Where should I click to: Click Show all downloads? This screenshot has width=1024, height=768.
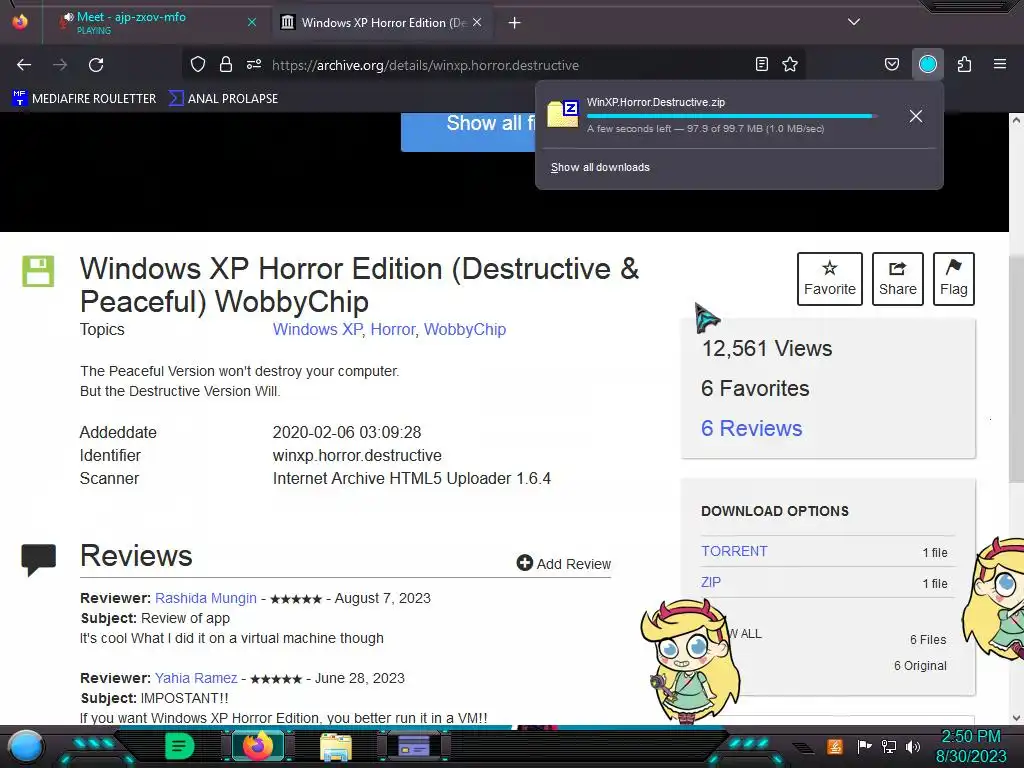600,167
